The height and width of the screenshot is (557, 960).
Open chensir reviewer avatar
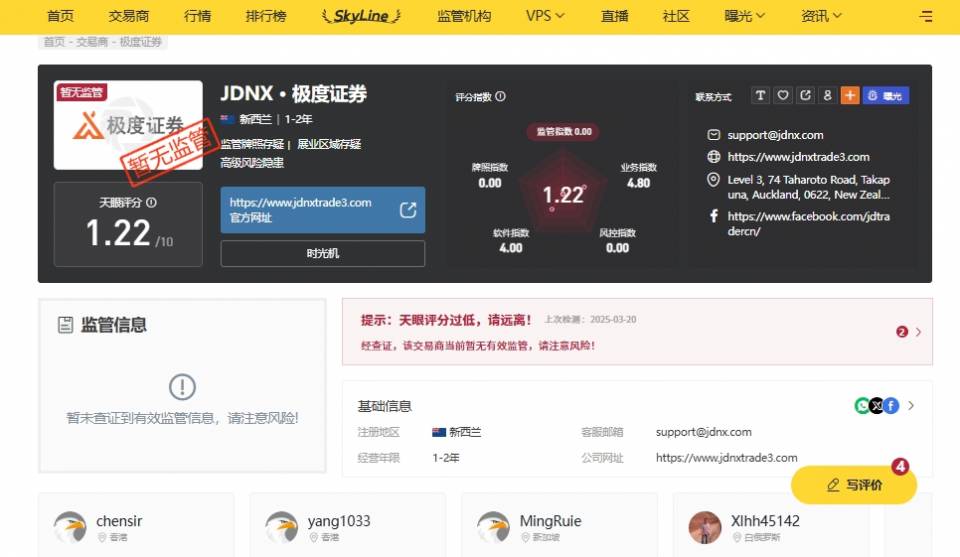(70, 527)
